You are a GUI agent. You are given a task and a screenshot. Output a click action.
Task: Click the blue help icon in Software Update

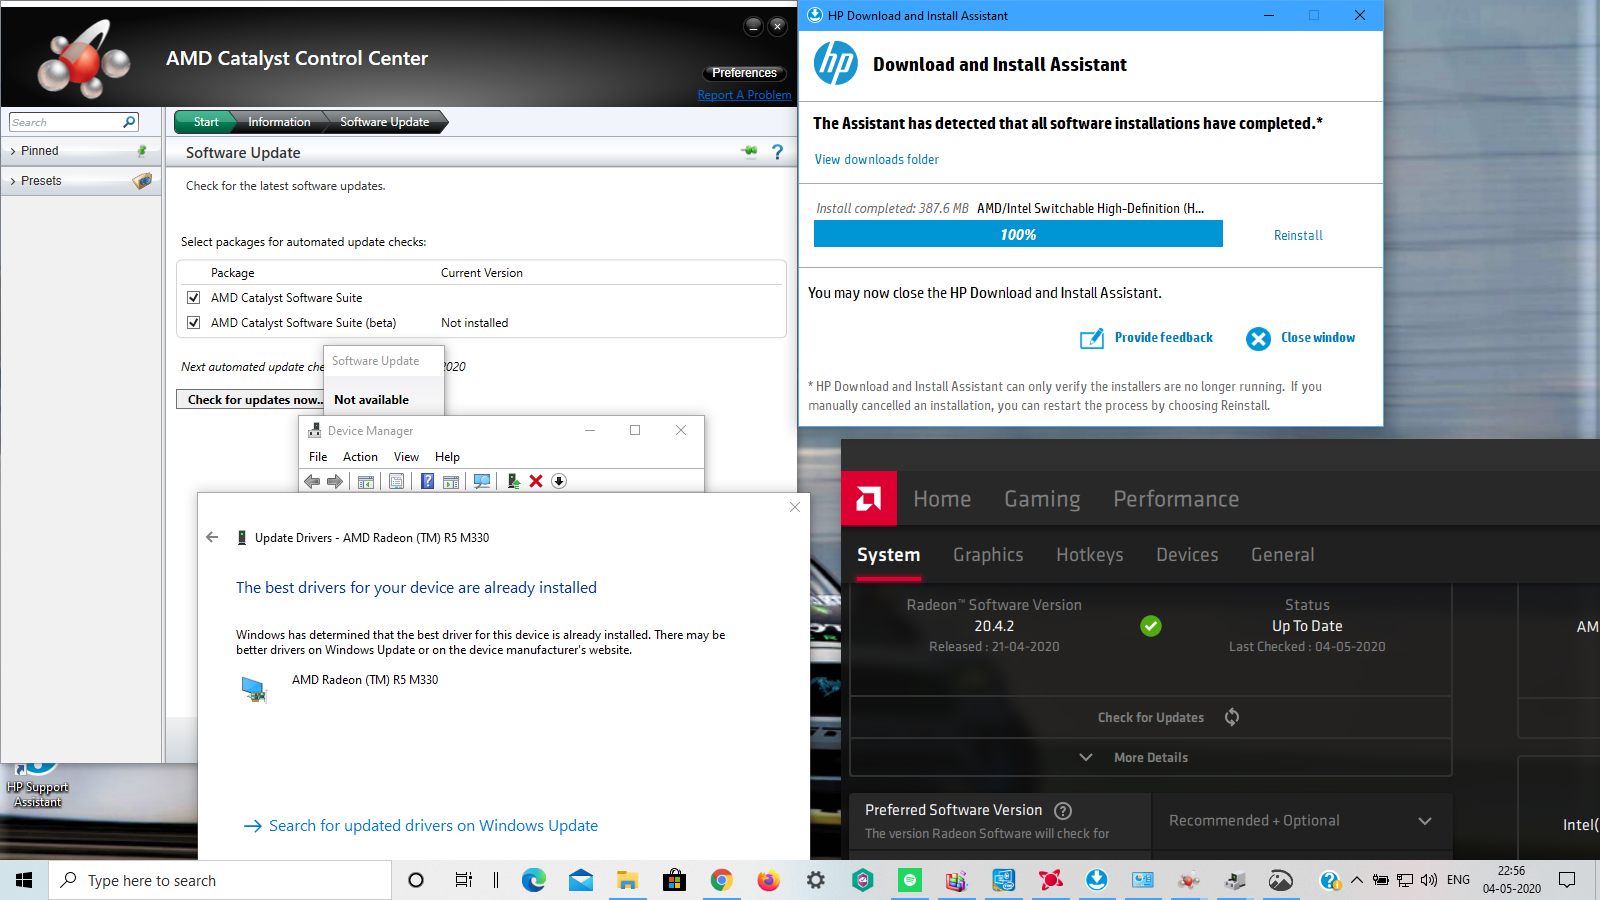click(777, 152)
